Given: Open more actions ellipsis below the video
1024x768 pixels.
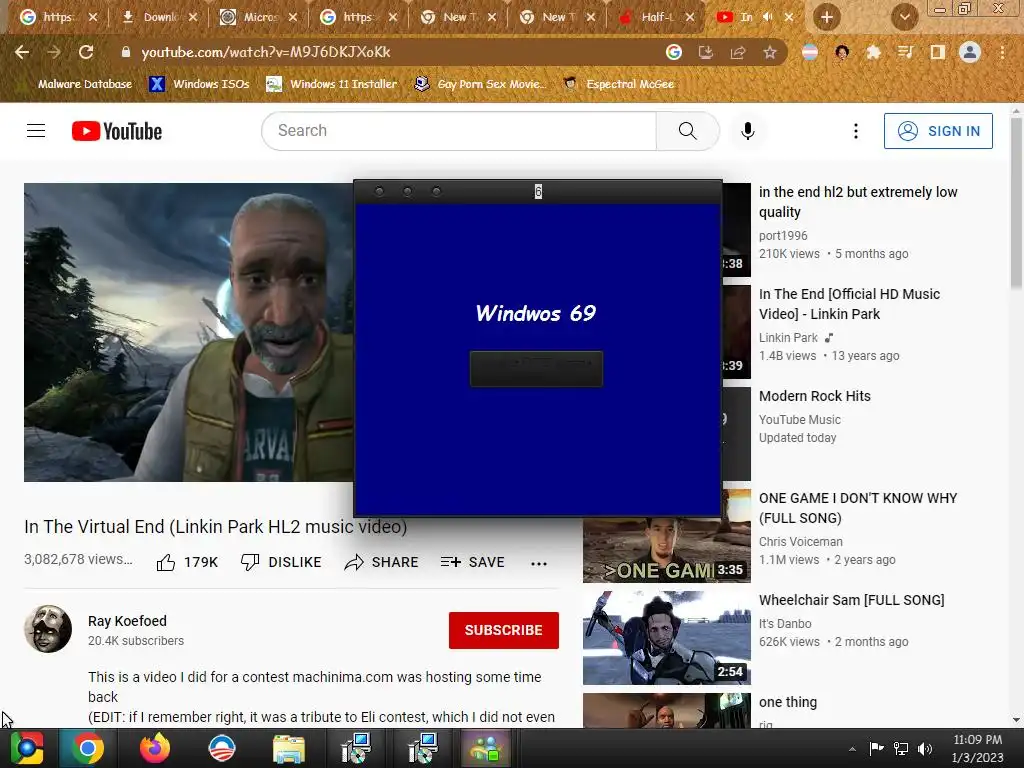Looking at the screenshot, I should [539, 563].
